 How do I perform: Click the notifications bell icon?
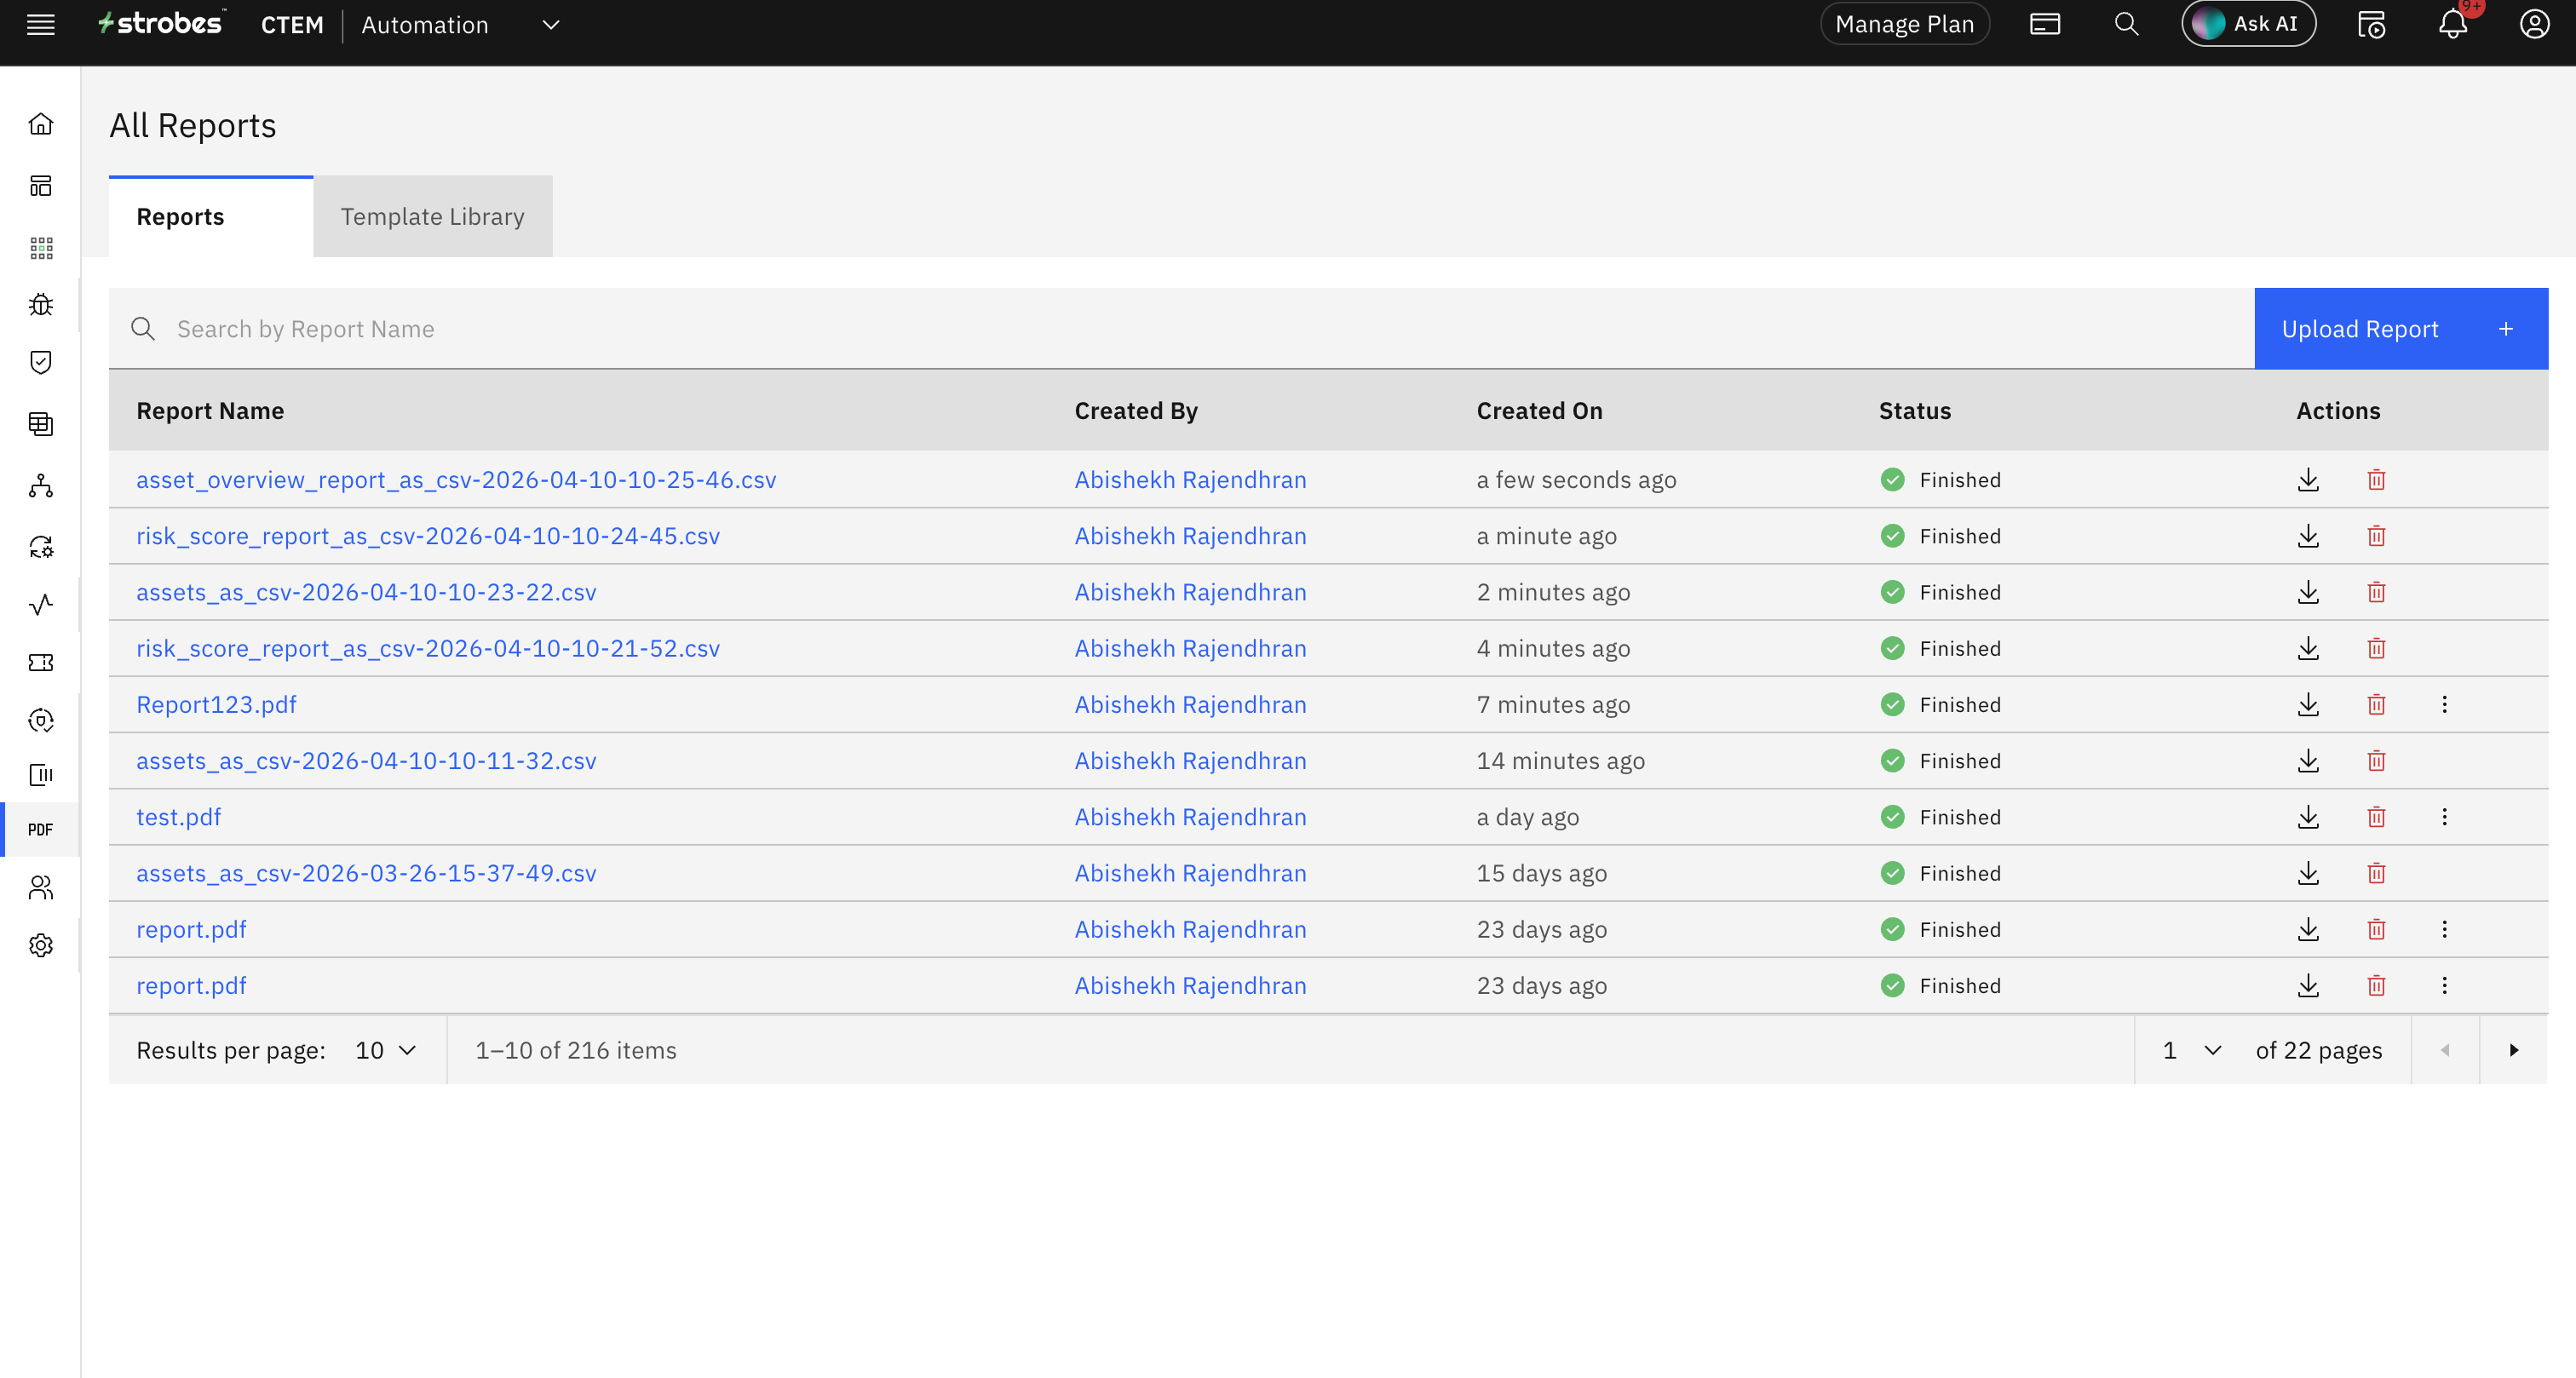pos(2452,25)
